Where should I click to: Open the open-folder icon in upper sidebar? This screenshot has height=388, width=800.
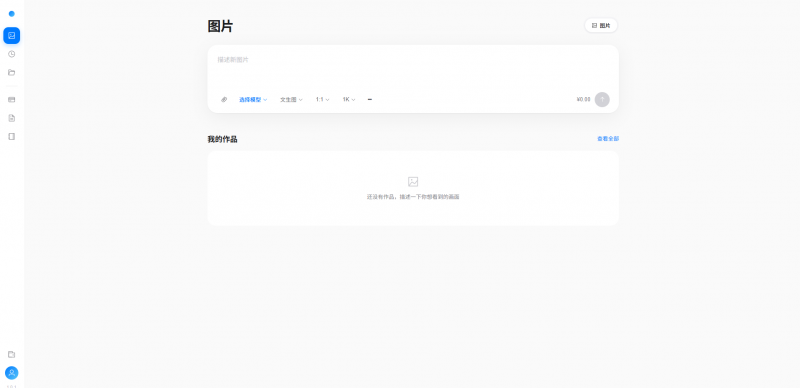pos(12,72)
